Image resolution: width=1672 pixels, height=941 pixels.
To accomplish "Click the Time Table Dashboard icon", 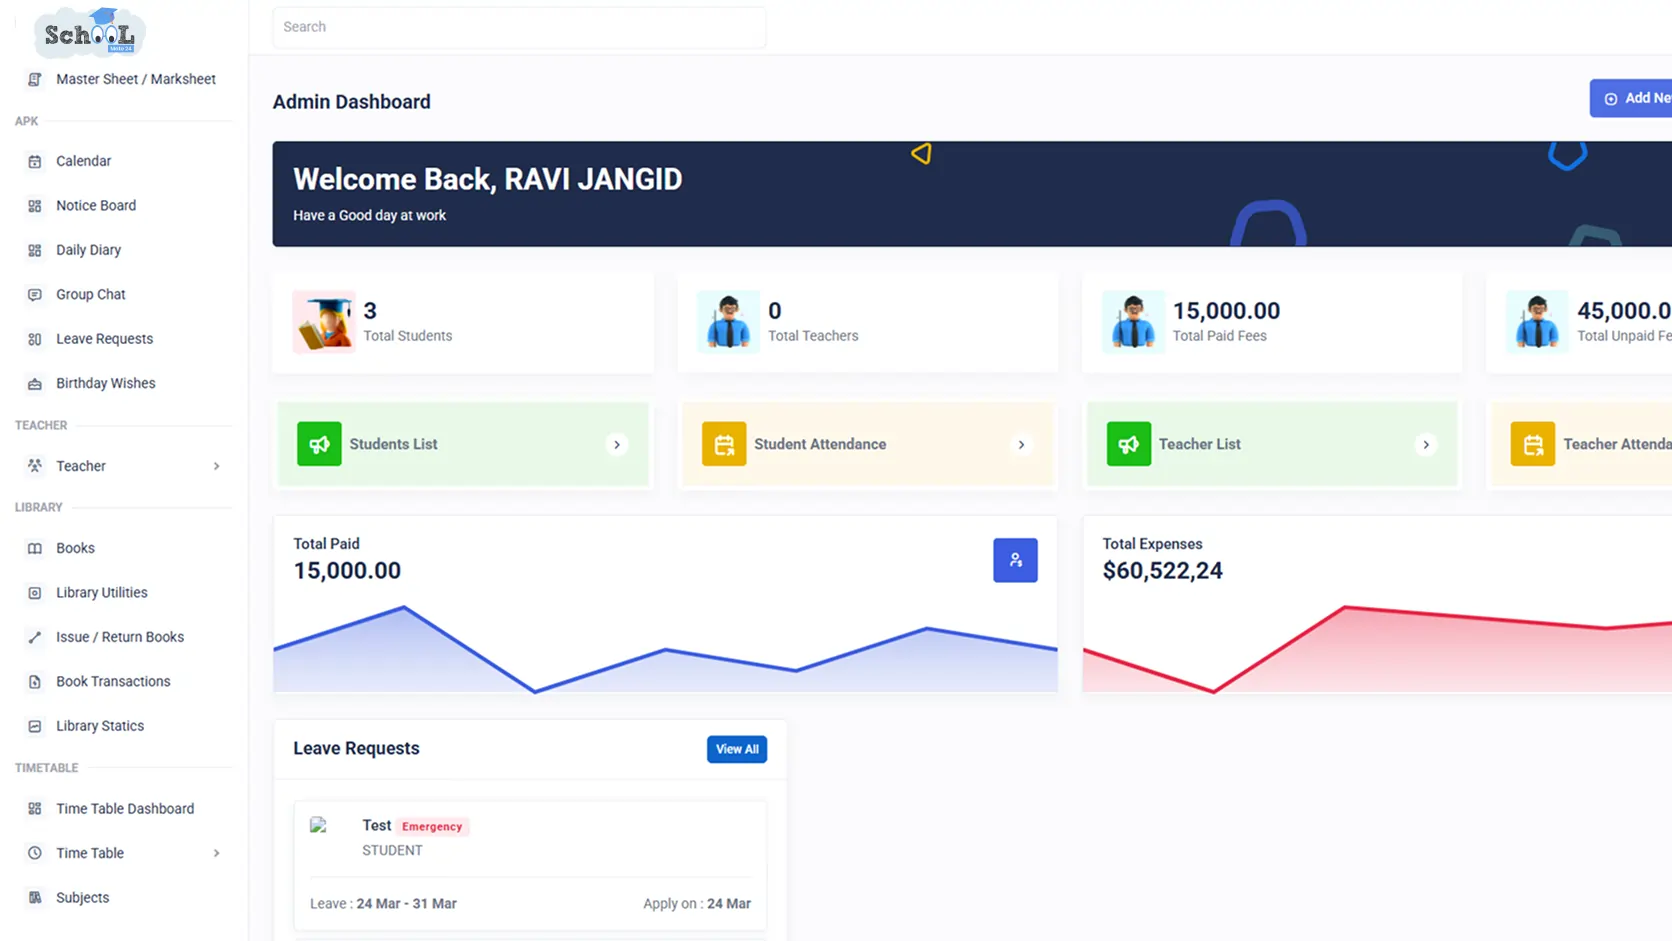I will [x=35, y=809].
